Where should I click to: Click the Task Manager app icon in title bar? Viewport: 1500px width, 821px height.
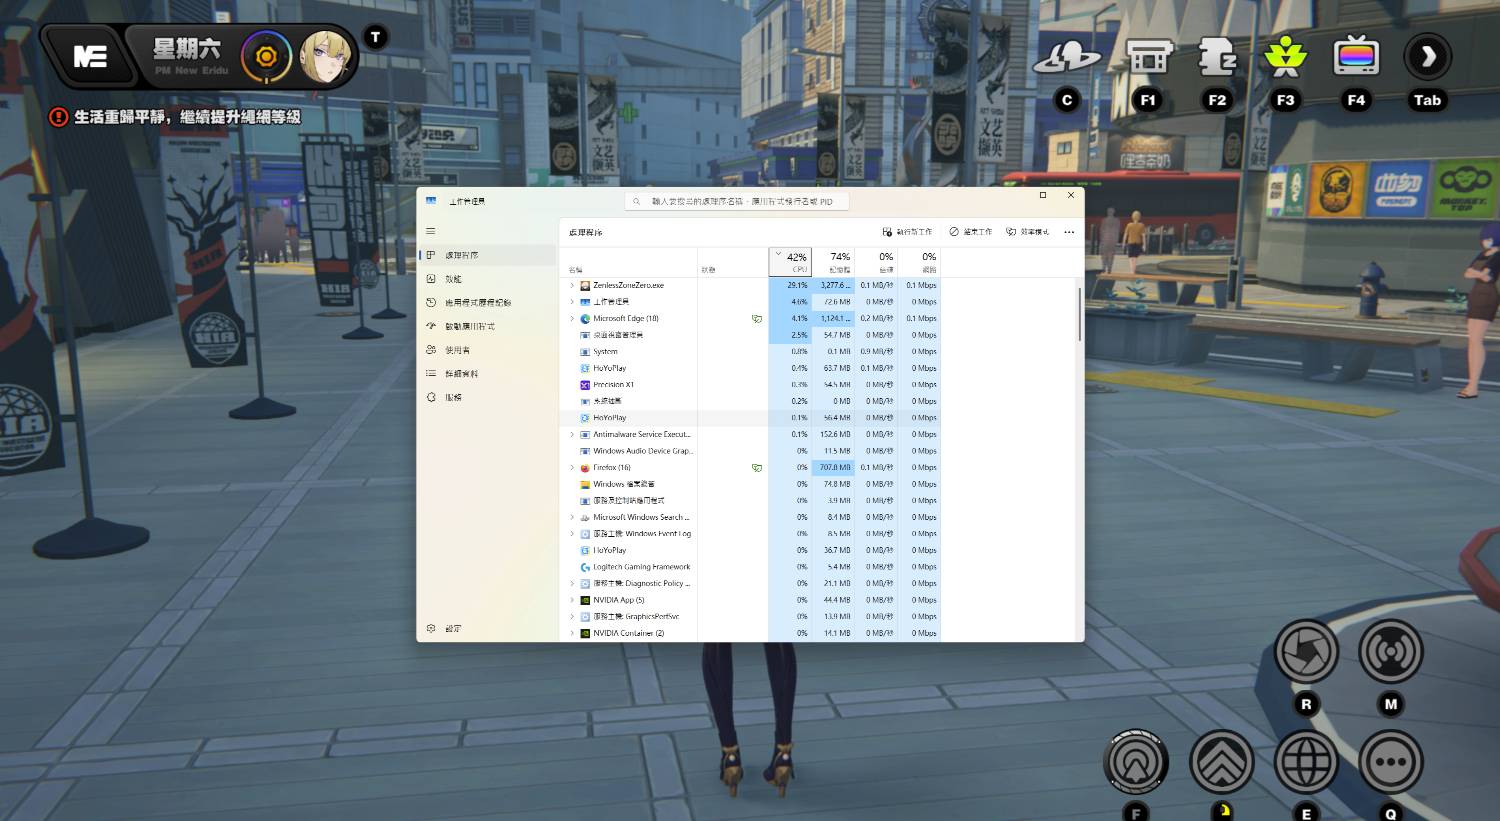[x=431, y=201]
